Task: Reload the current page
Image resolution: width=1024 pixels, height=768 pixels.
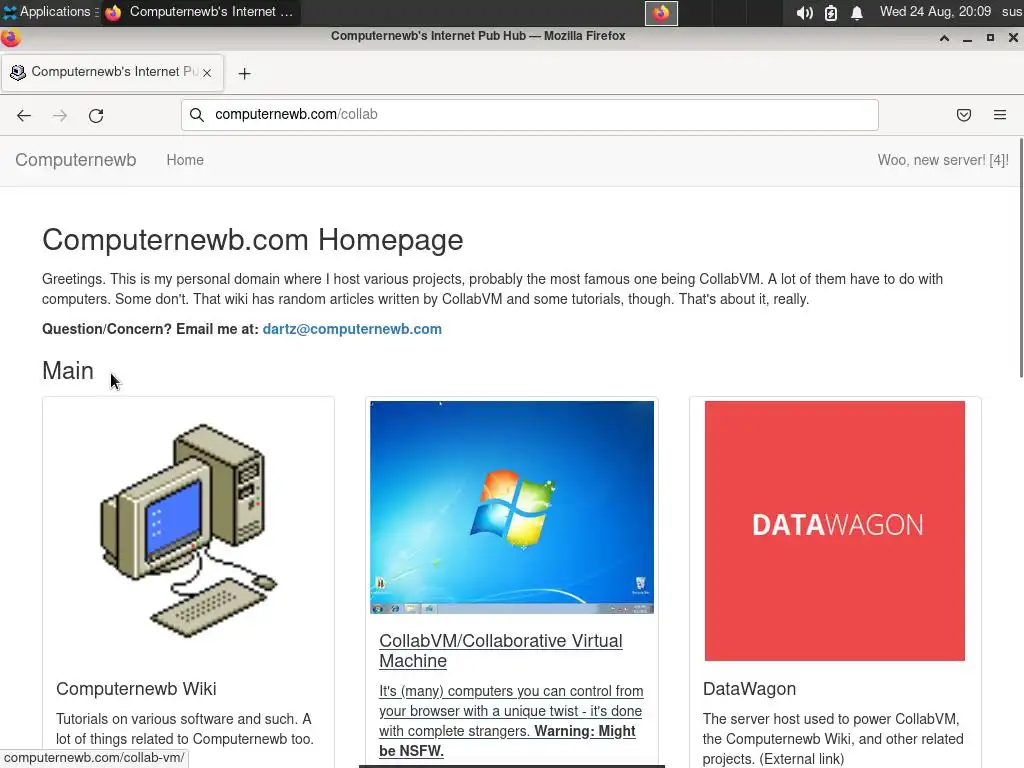Action: [x=96, y=116]
